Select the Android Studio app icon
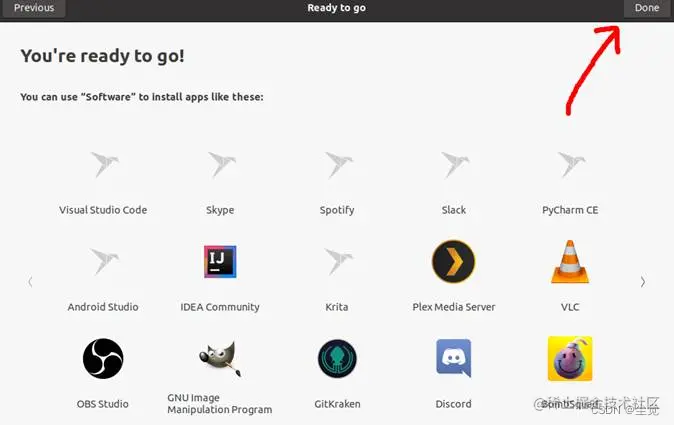The image size is (674, 425). click(104, 261)
